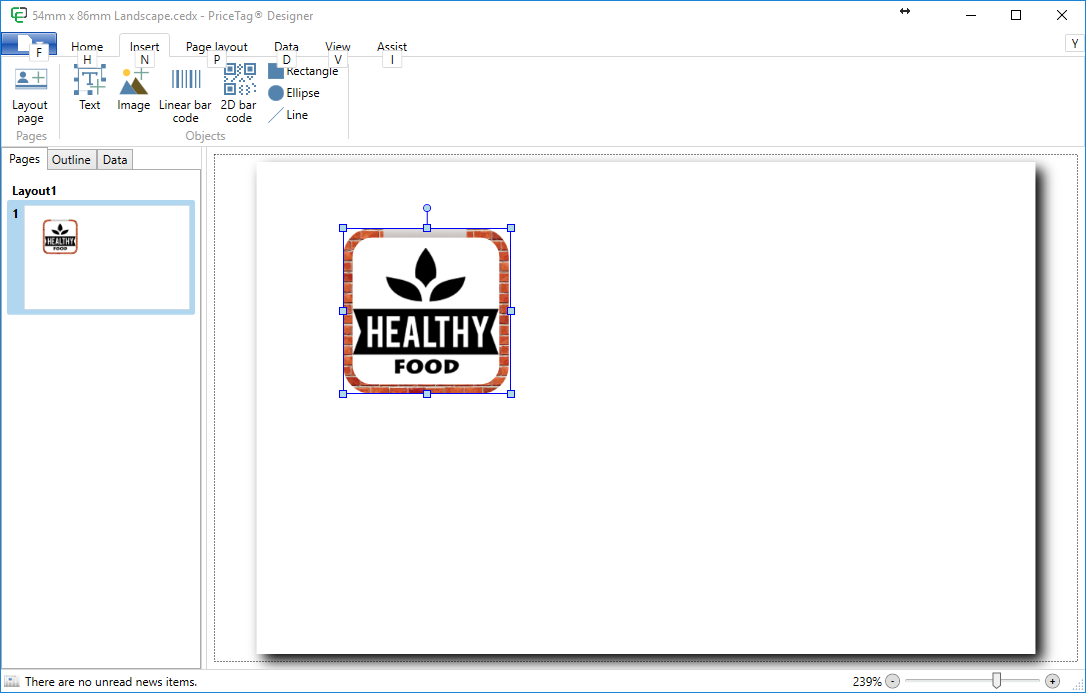Open the Outline panel tab

point(71,160)
